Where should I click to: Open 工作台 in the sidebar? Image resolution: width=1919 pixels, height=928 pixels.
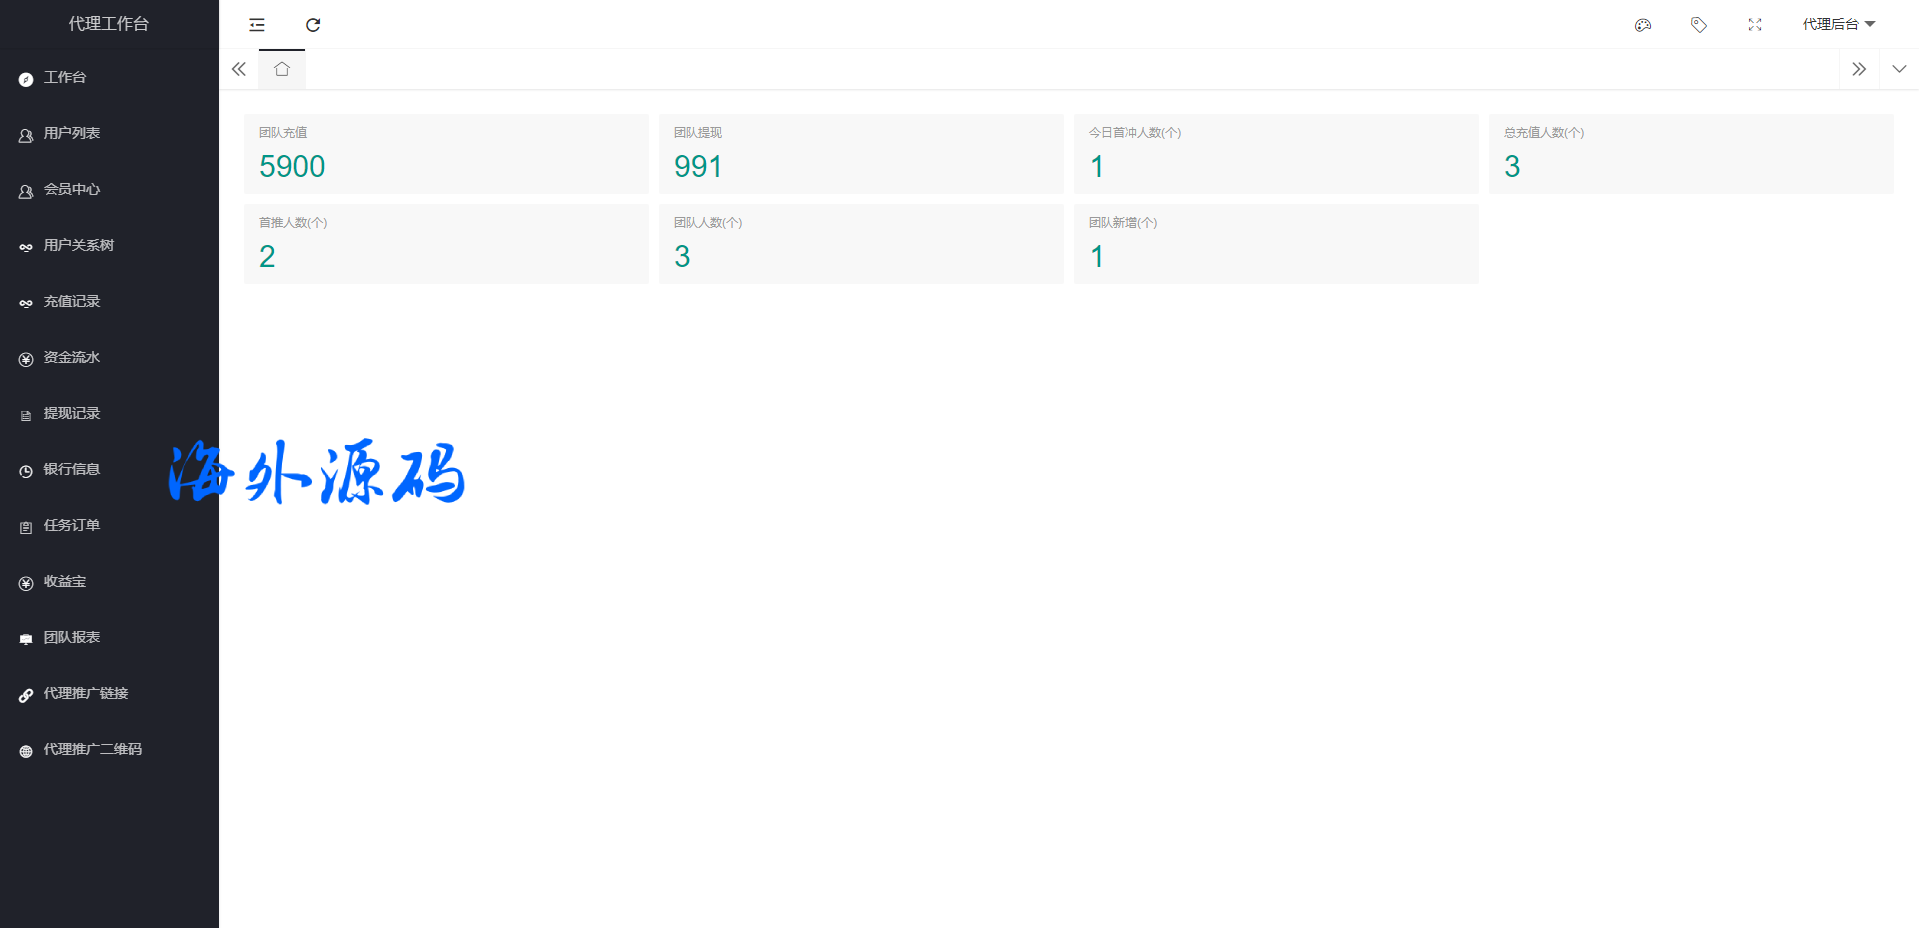[65, 78]
